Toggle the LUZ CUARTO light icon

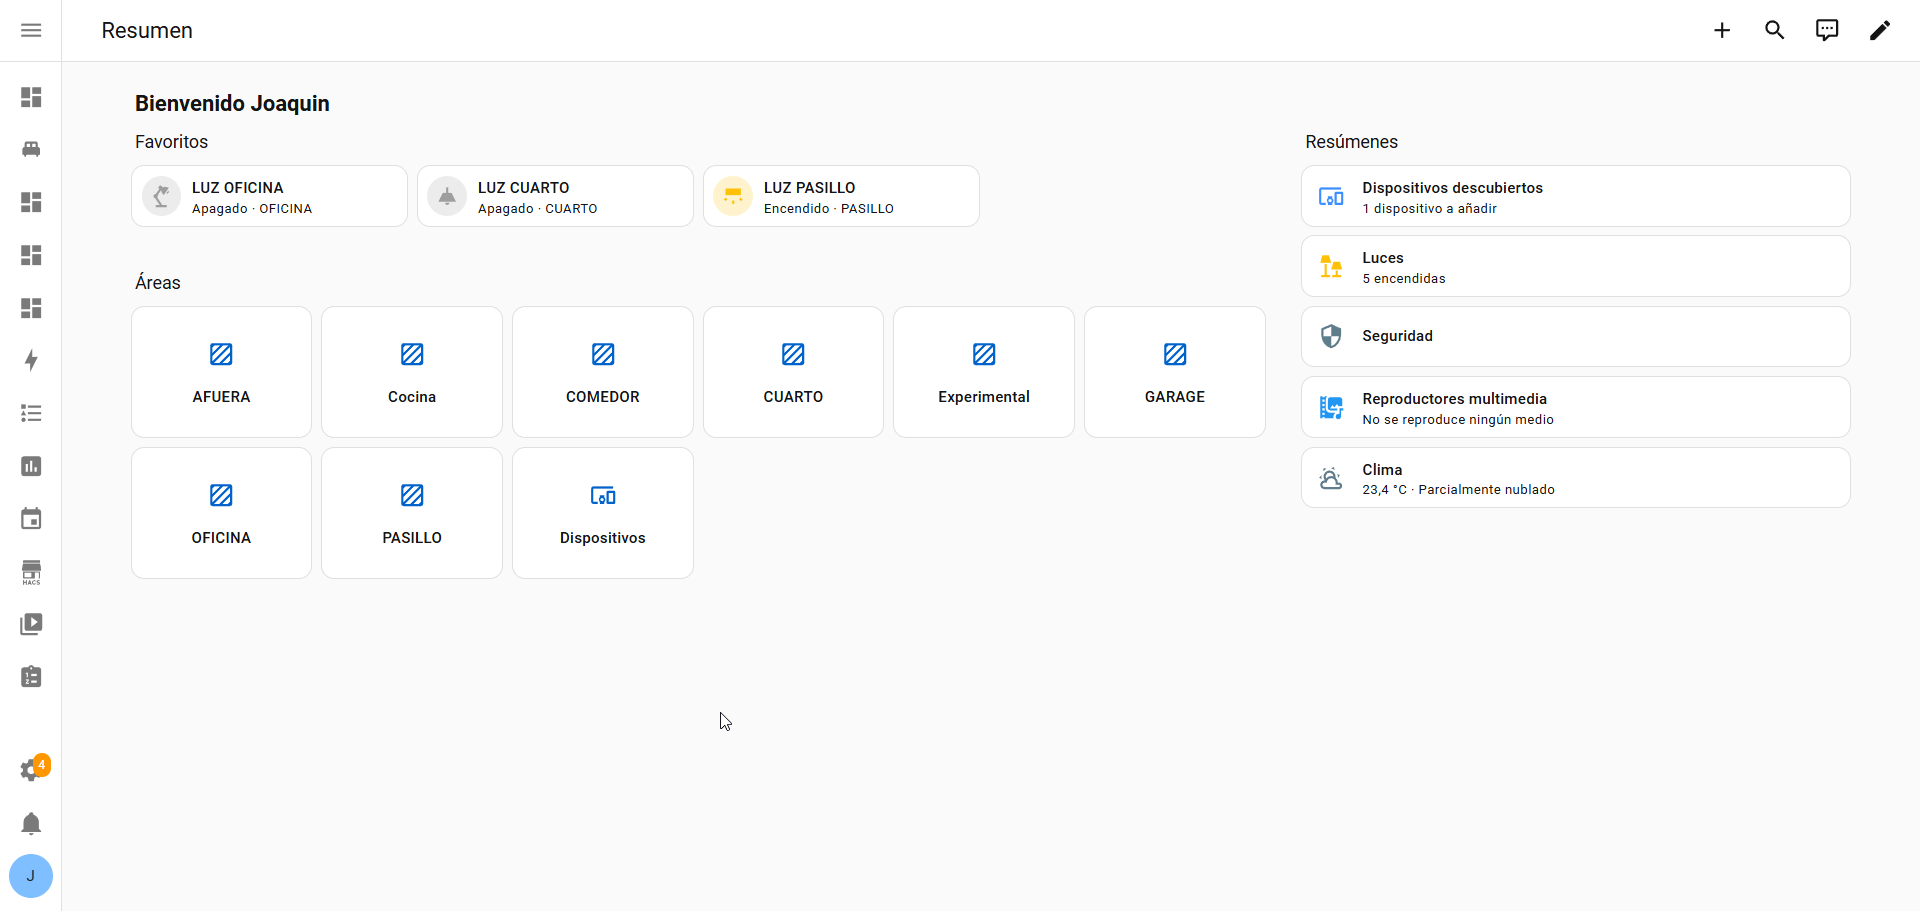click(x=447, y=196)
